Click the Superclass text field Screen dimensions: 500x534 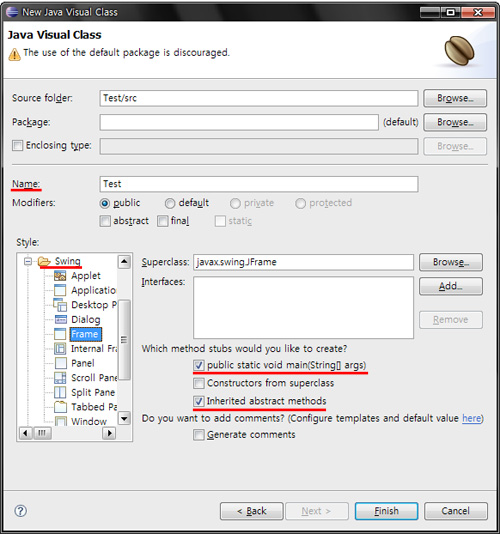coord(303,262)
